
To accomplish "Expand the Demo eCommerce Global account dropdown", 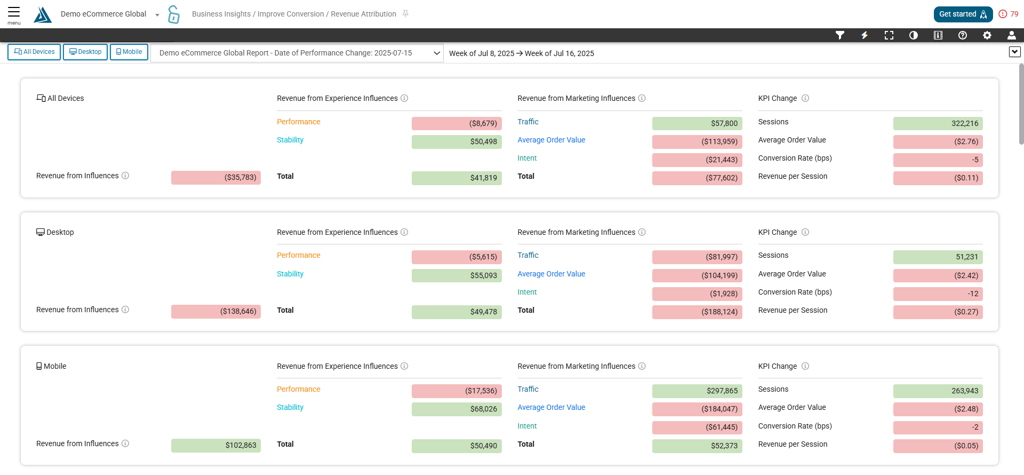I will pyautogui.click(x=157, y=14).
